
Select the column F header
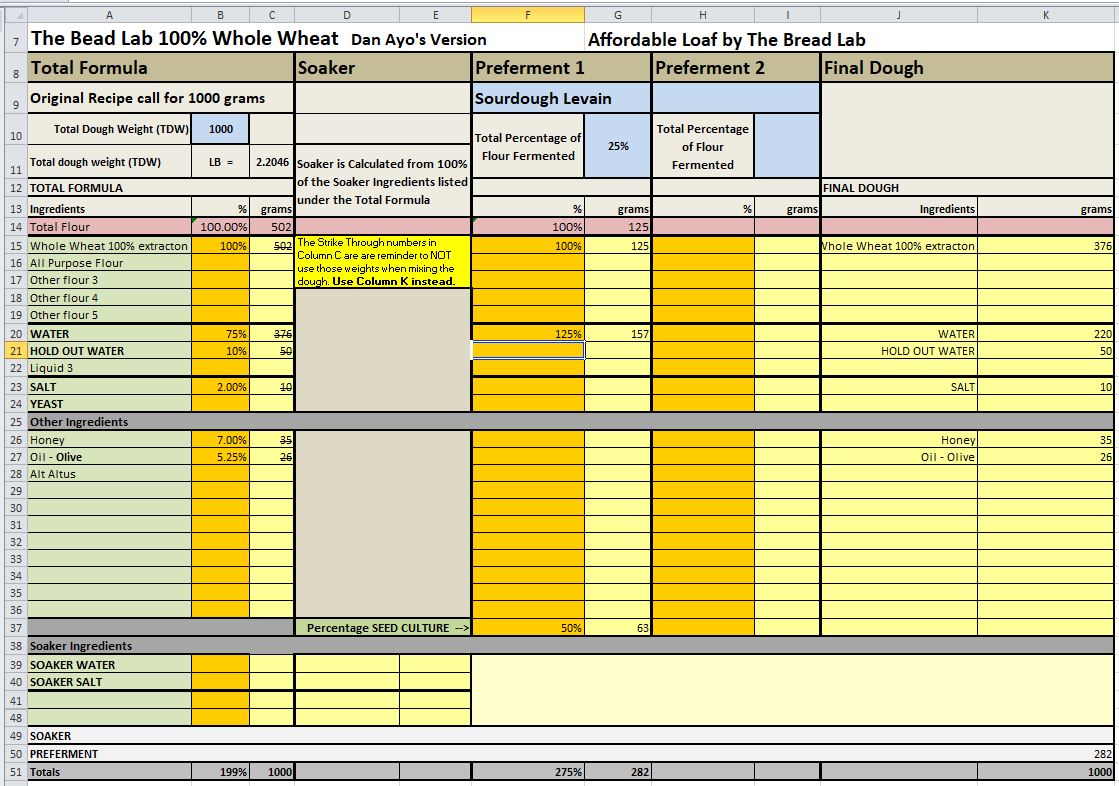coord(527,15)
